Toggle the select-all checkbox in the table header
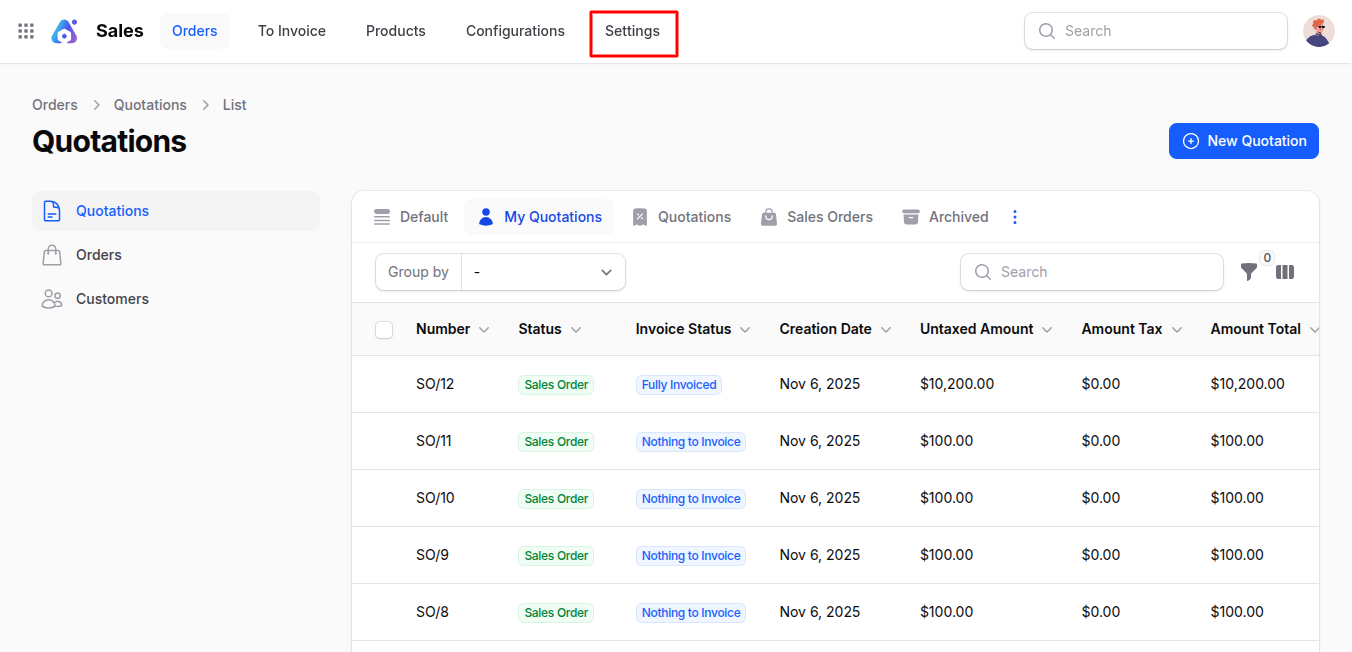 point(384,329)
